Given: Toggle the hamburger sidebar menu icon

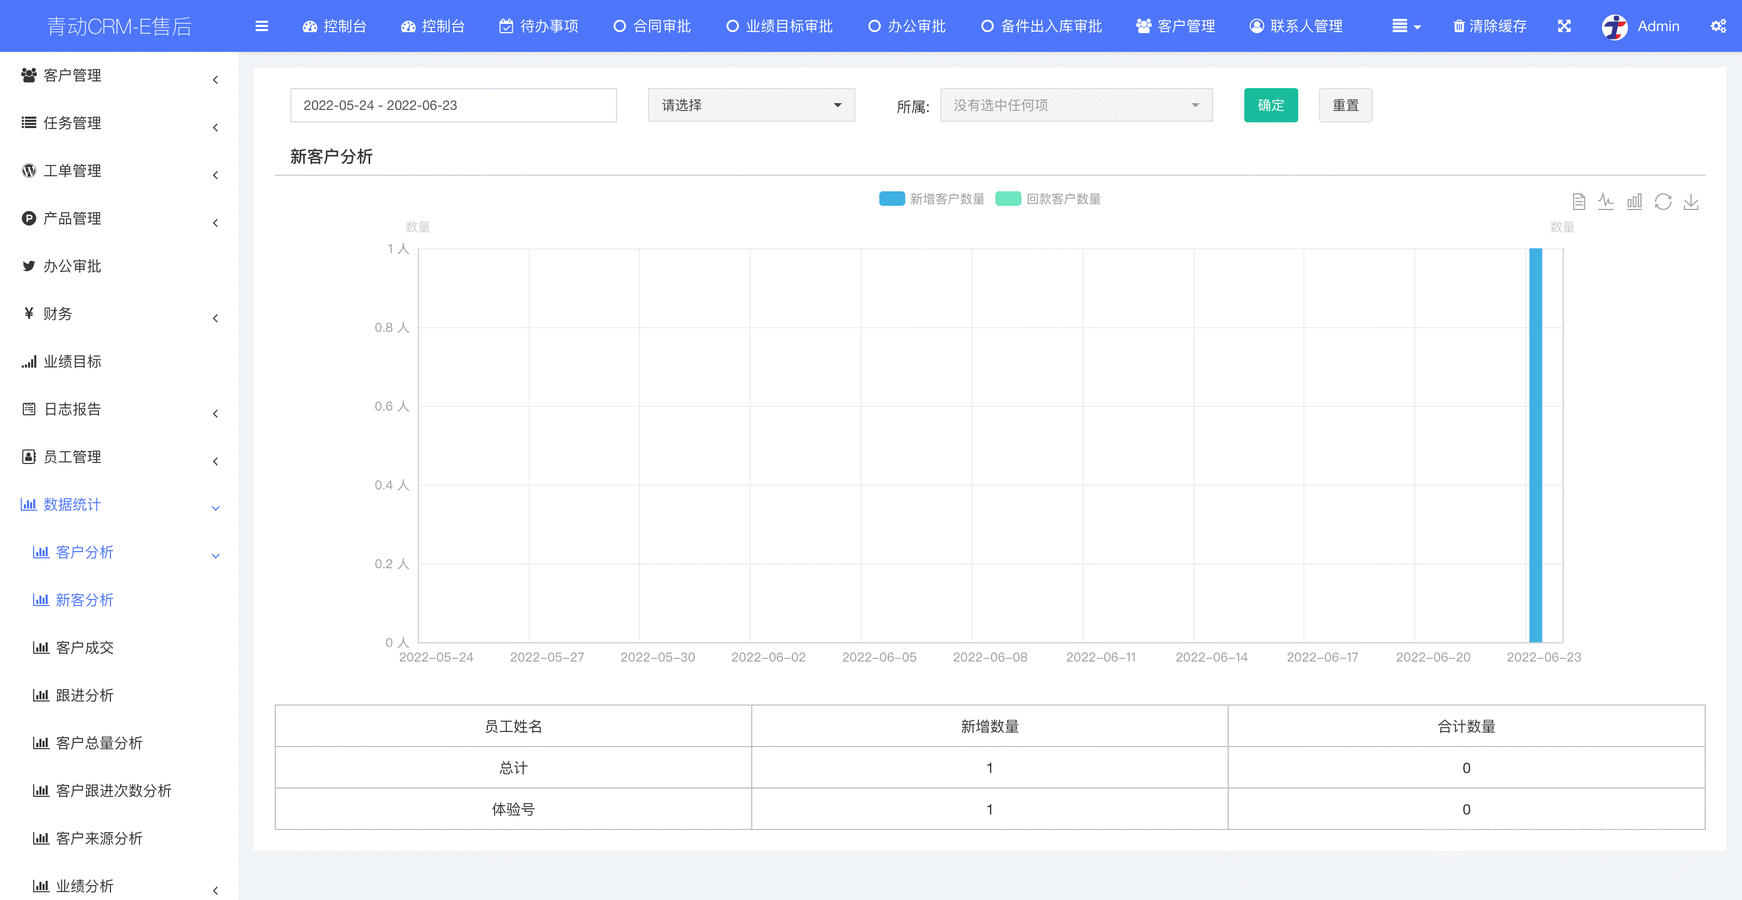Looking at the screenshot, I should 262,26.
